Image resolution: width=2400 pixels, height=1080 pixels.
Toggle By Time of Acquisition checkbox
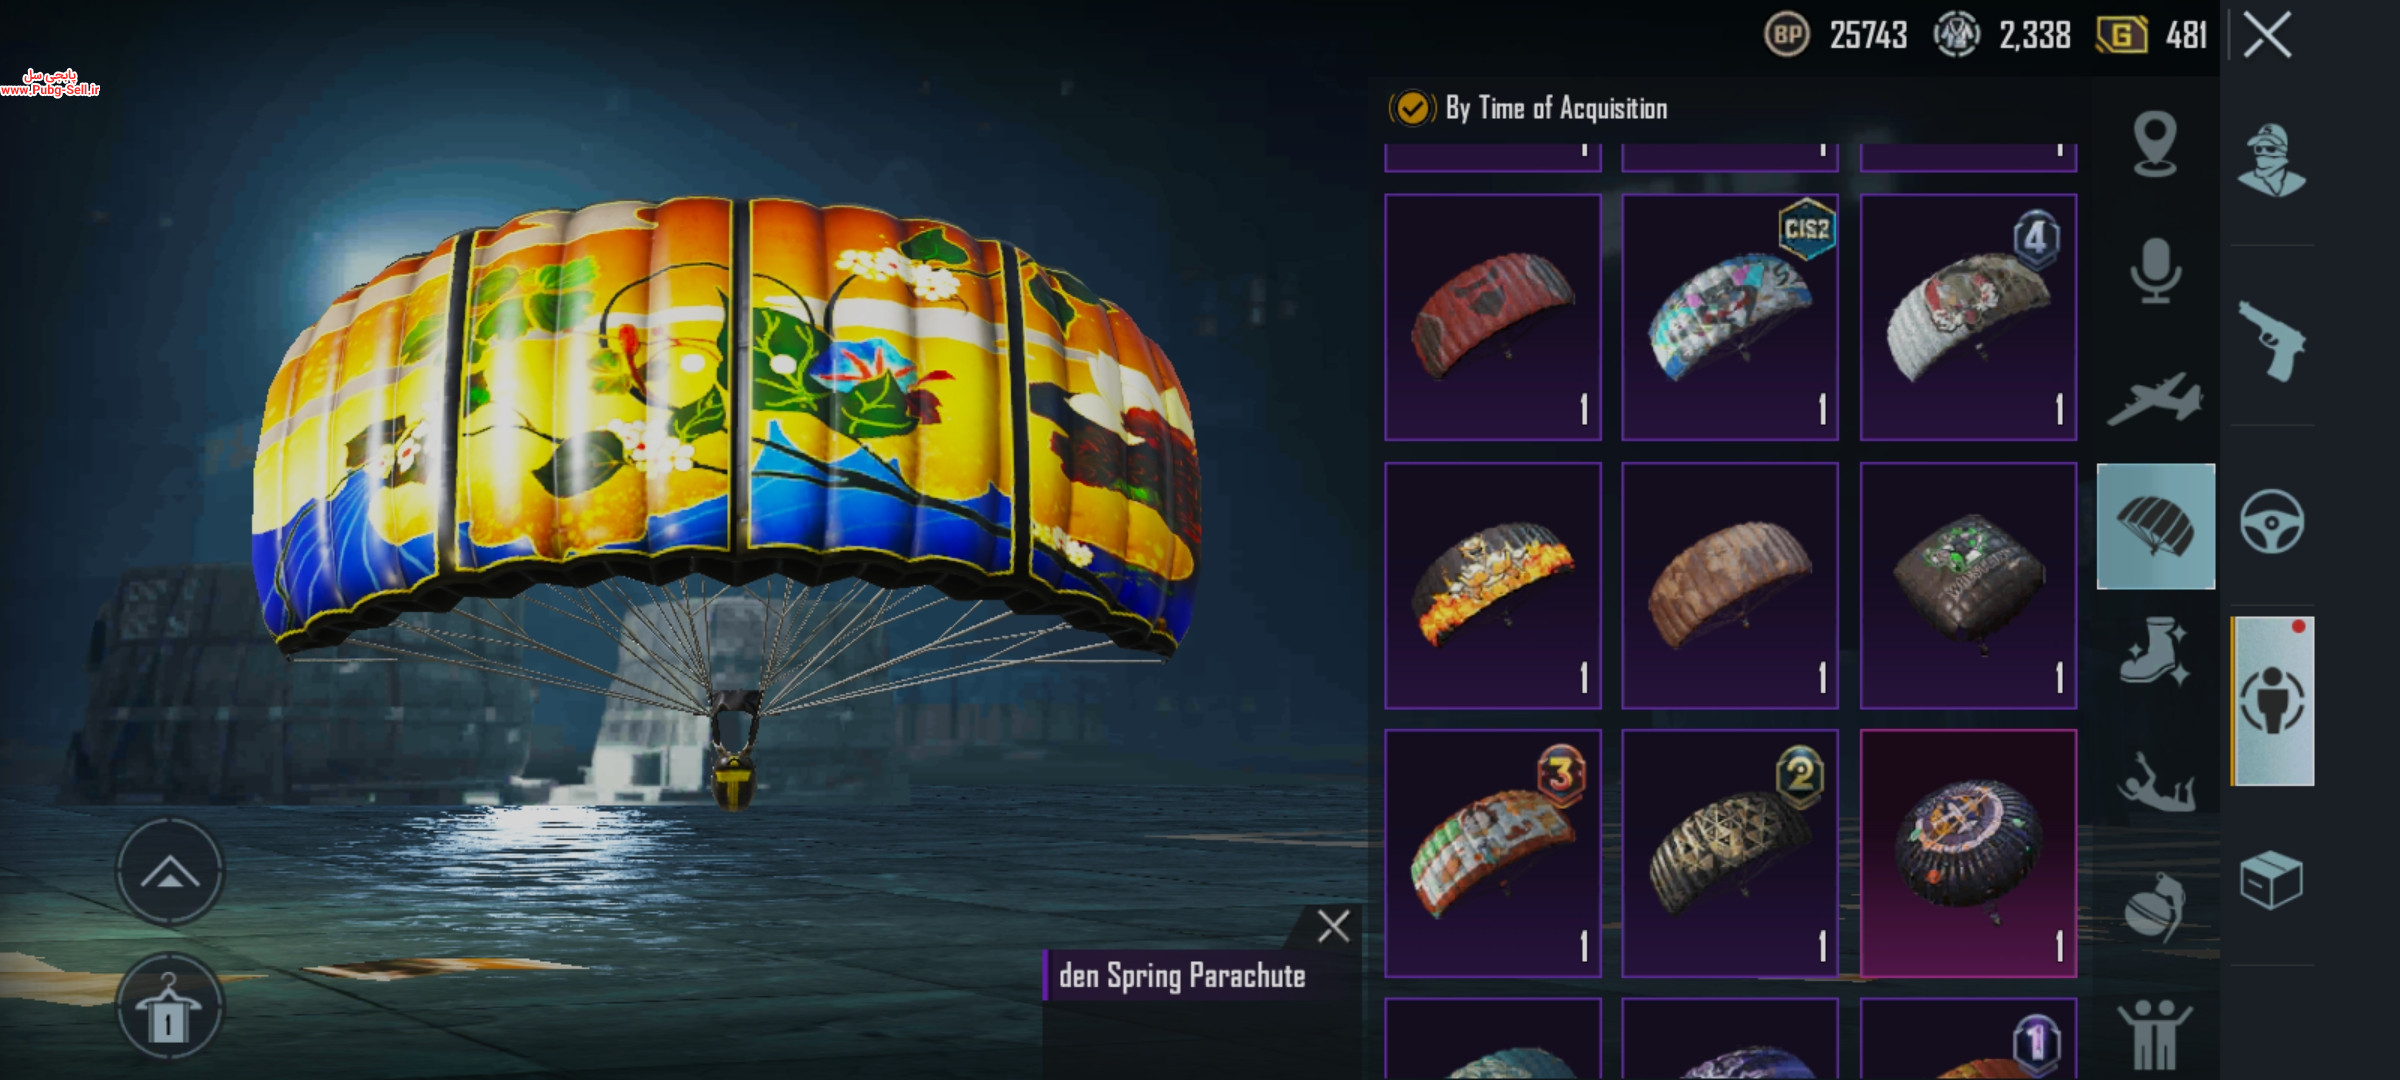pos(1412,108)
